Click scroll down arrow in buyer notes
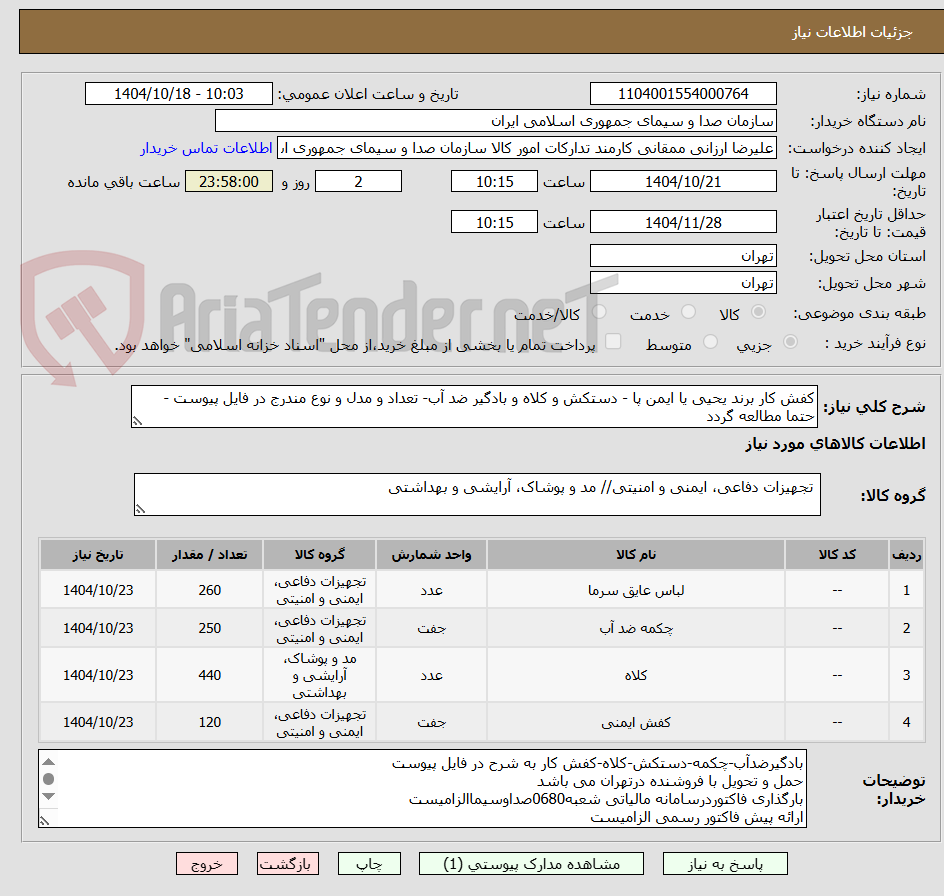The height and width of the screenshot is (896, 944). pos(49,796)
